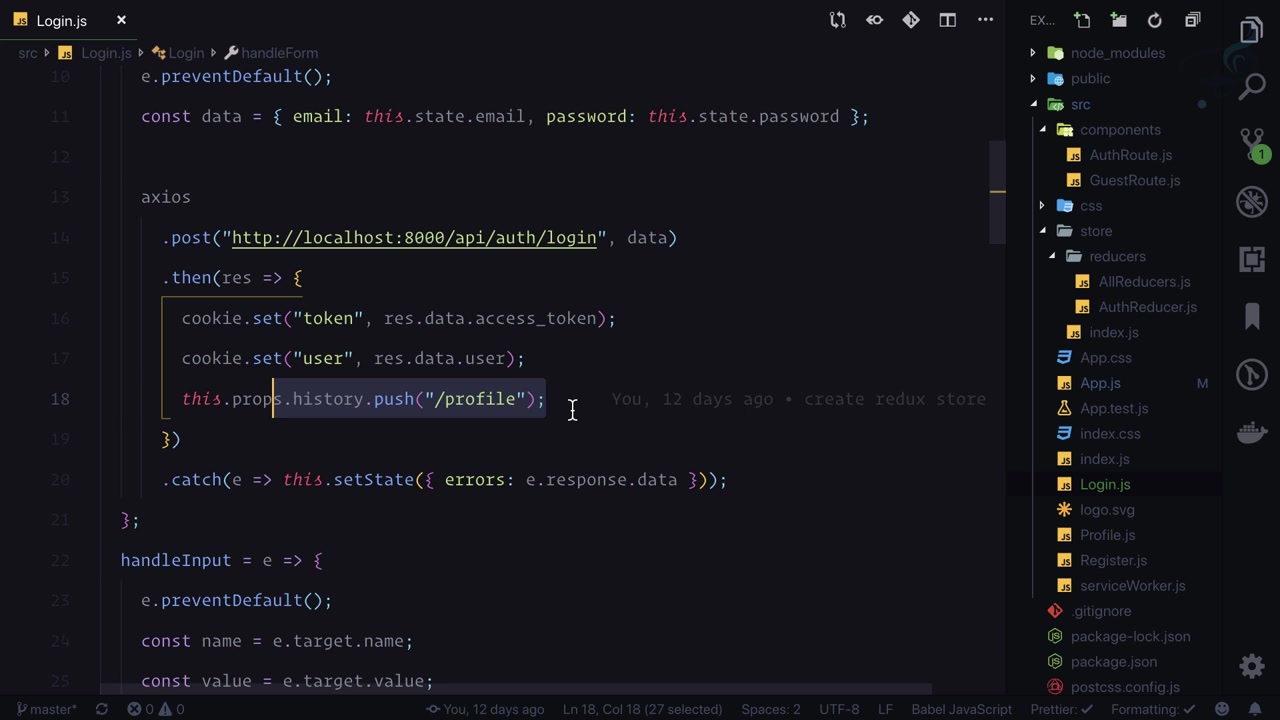The height and width of the screenshot is (720, 1280).
Task: Click the sync changes icon in status bar
Action: 101,709
